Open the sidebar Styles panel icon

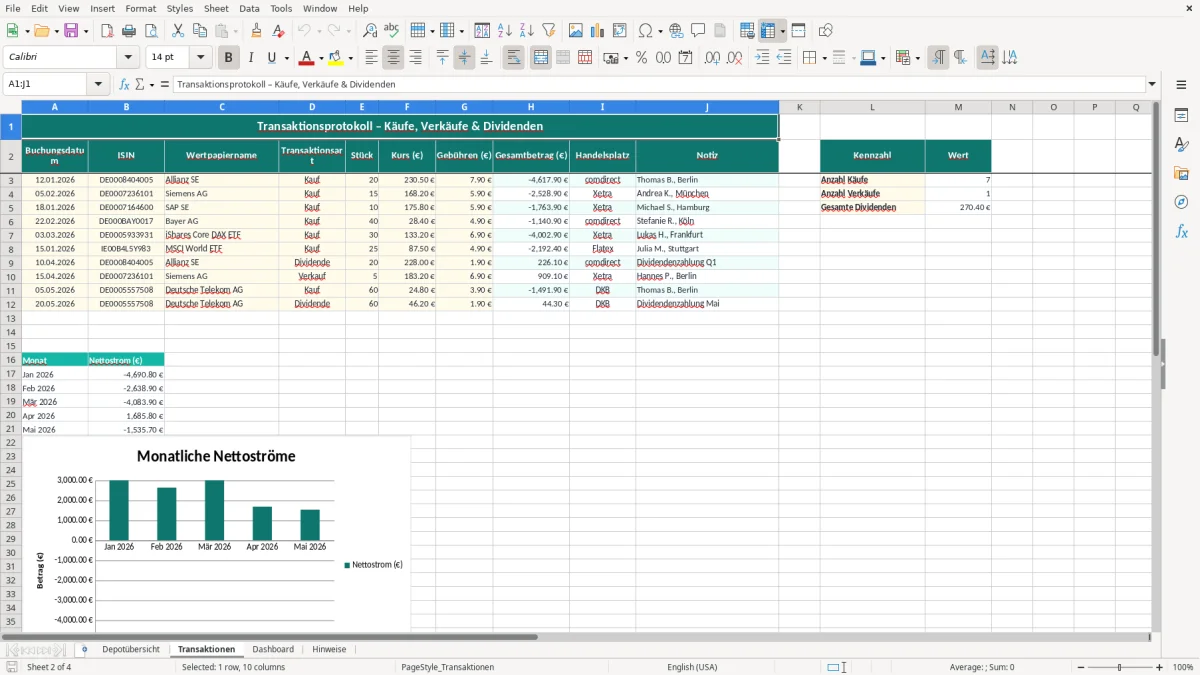(x=1181, y=144)
